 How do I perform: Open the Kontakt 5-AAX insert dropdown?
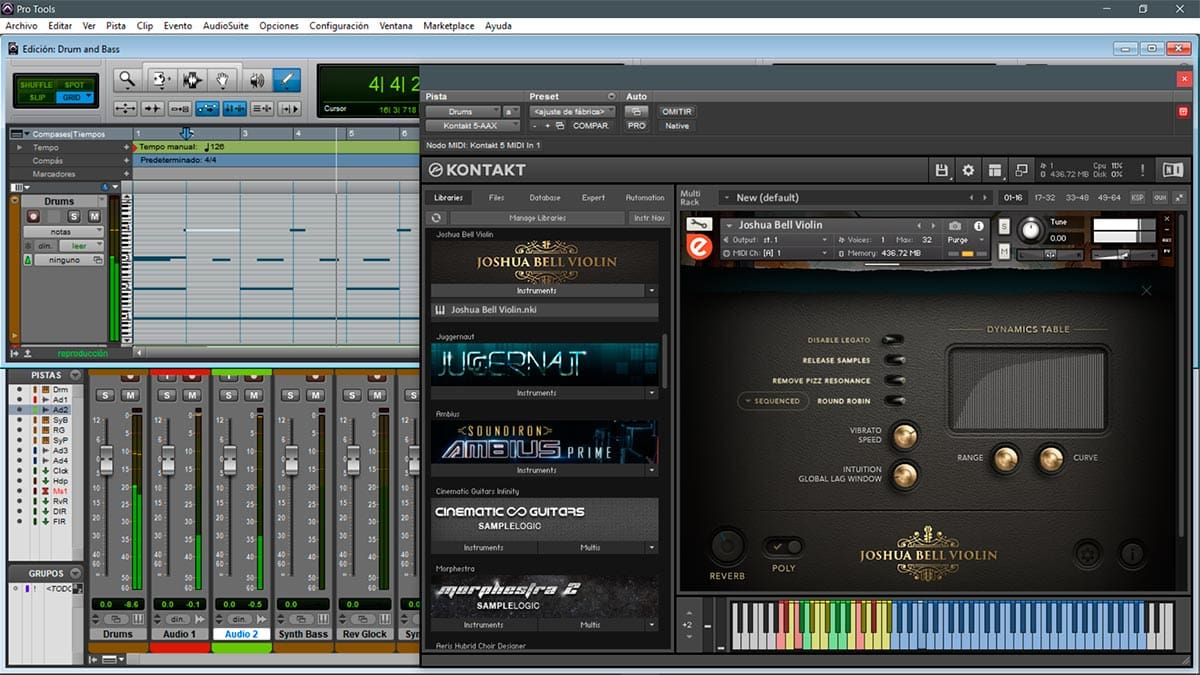tap(473, 126)
